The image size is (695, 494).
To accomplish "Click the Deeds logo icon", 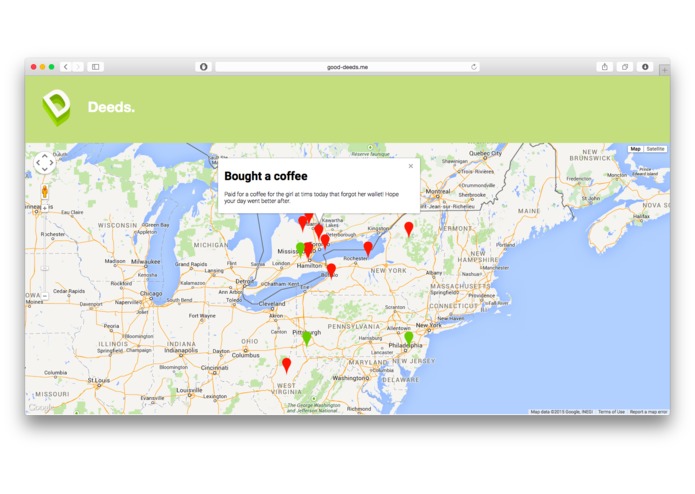I will pyautogui.click(x=56, y=108).
